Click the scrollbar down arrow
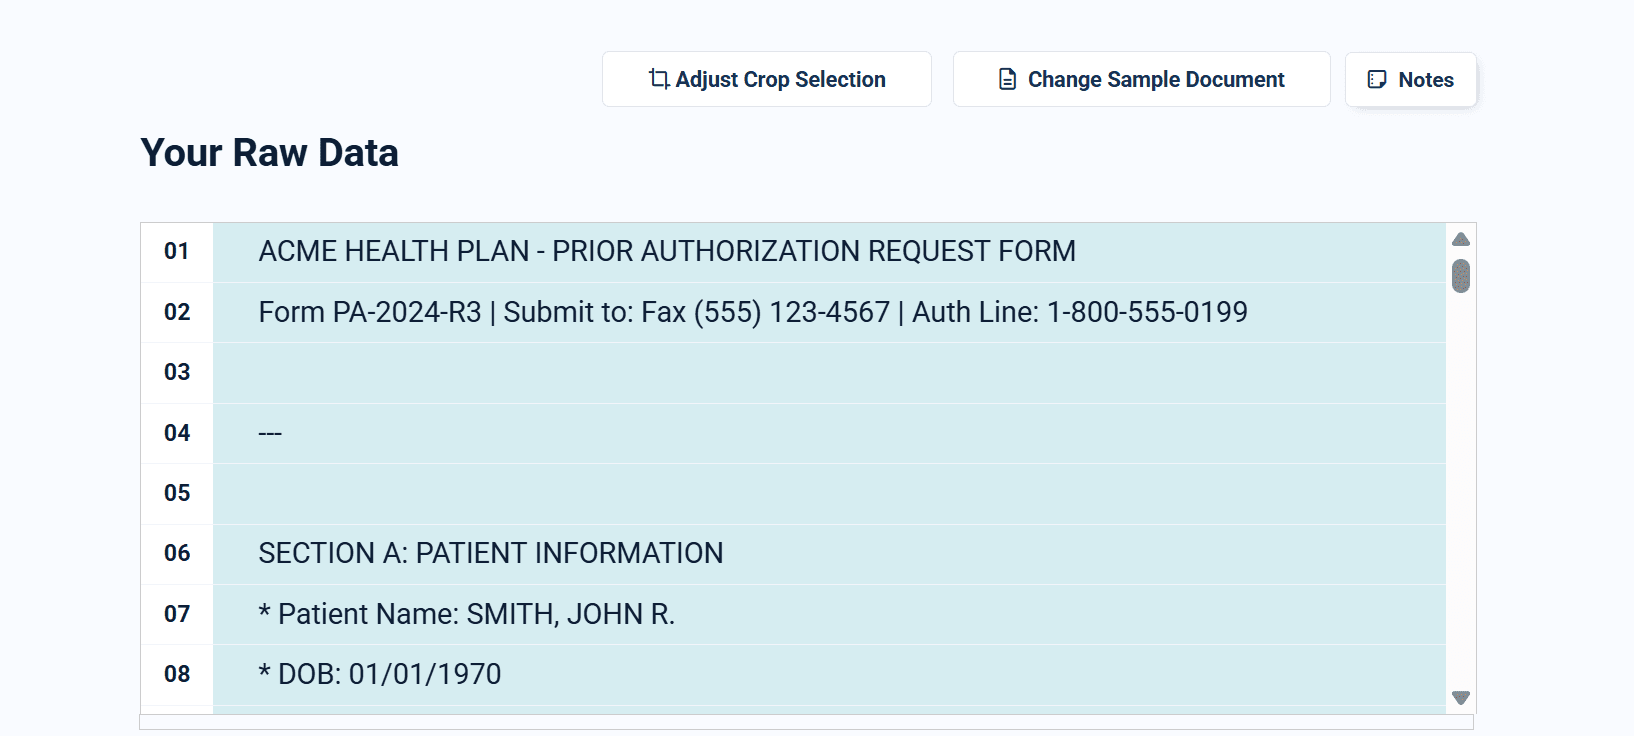This screenshot has width=1634, height=736. click(1461, 697)
